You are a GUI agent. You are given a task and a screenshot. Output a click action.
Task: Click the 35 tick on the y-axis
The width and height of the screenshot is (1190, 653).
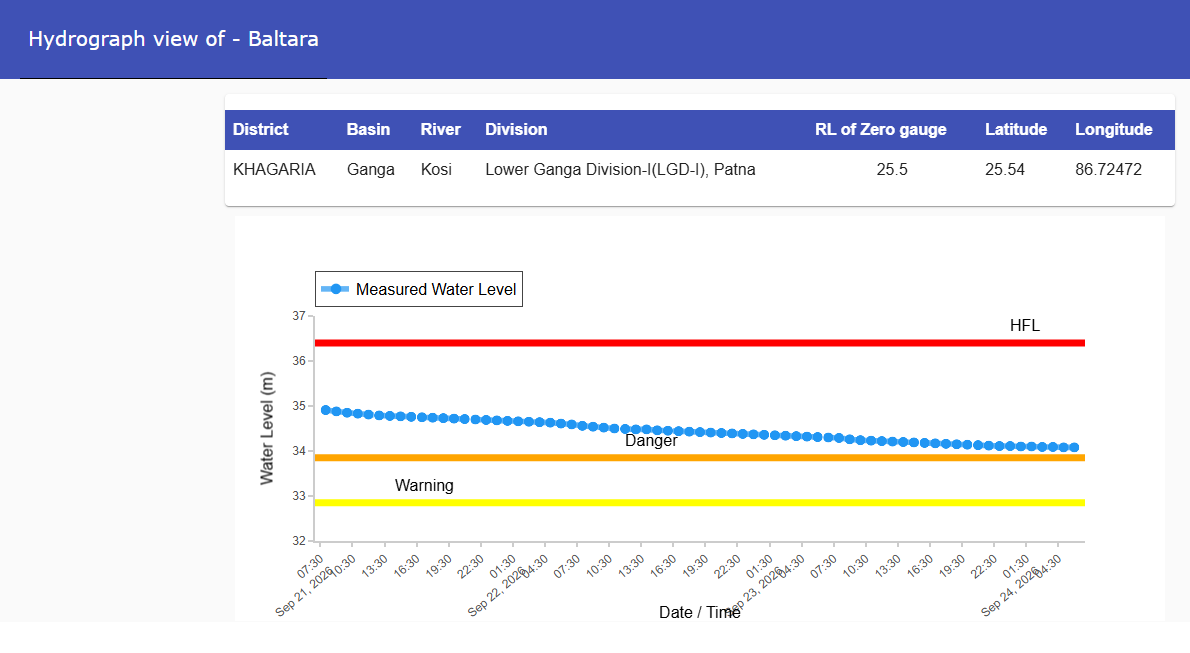pyautogui.click(x=299, y=406)
